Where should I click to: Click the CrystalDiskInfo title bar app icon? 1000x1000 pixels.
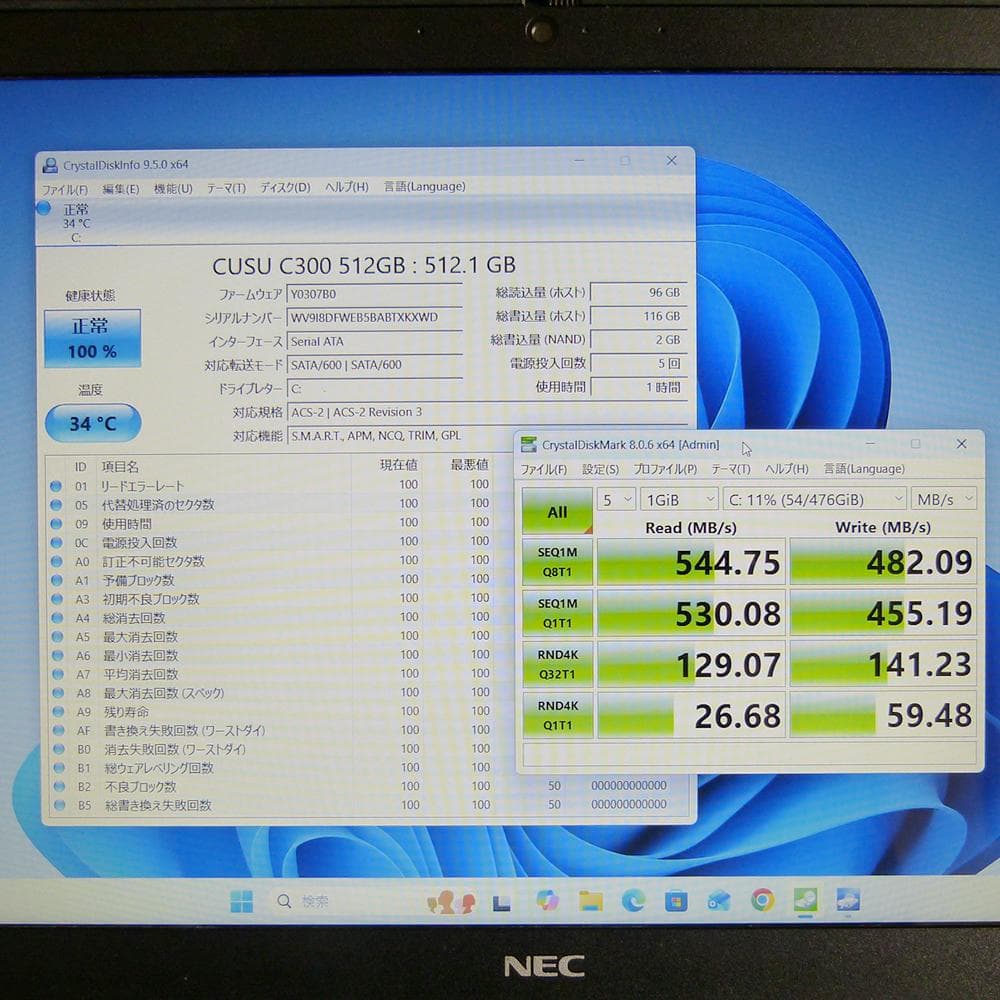(x=49, y=166)
